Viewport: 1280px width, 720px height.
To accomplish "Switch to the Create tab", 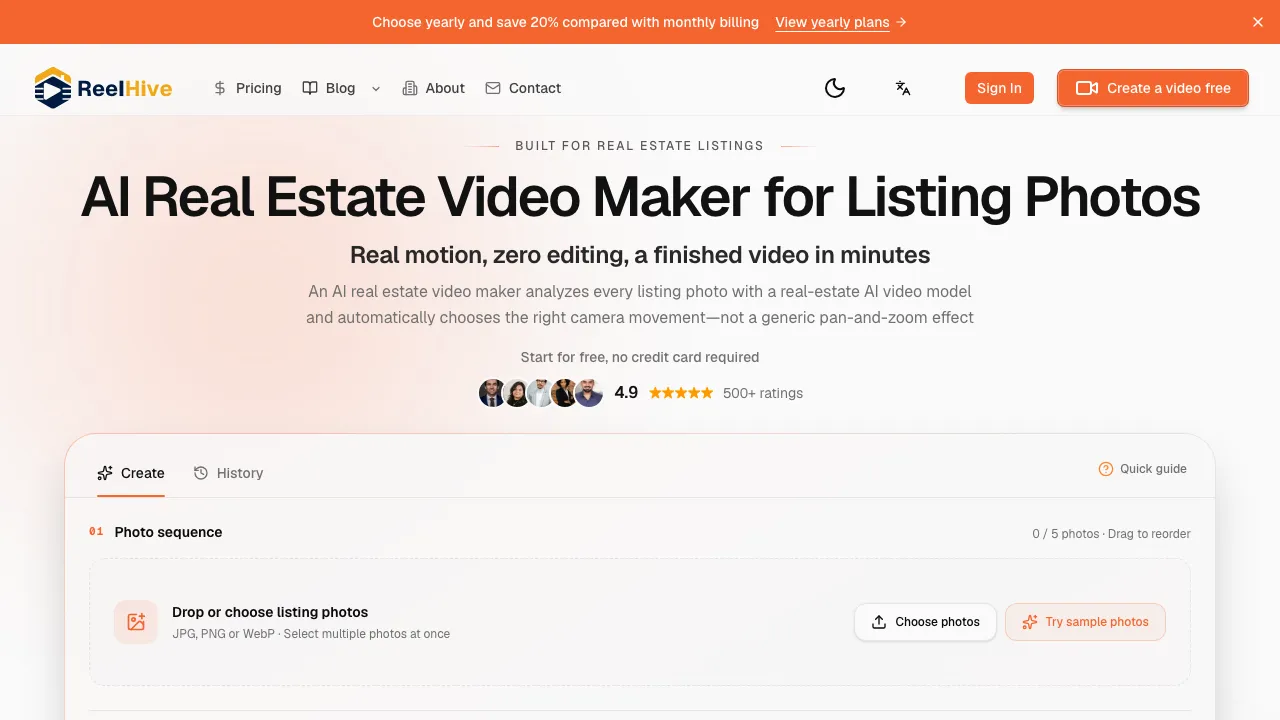I will [131, 473].
